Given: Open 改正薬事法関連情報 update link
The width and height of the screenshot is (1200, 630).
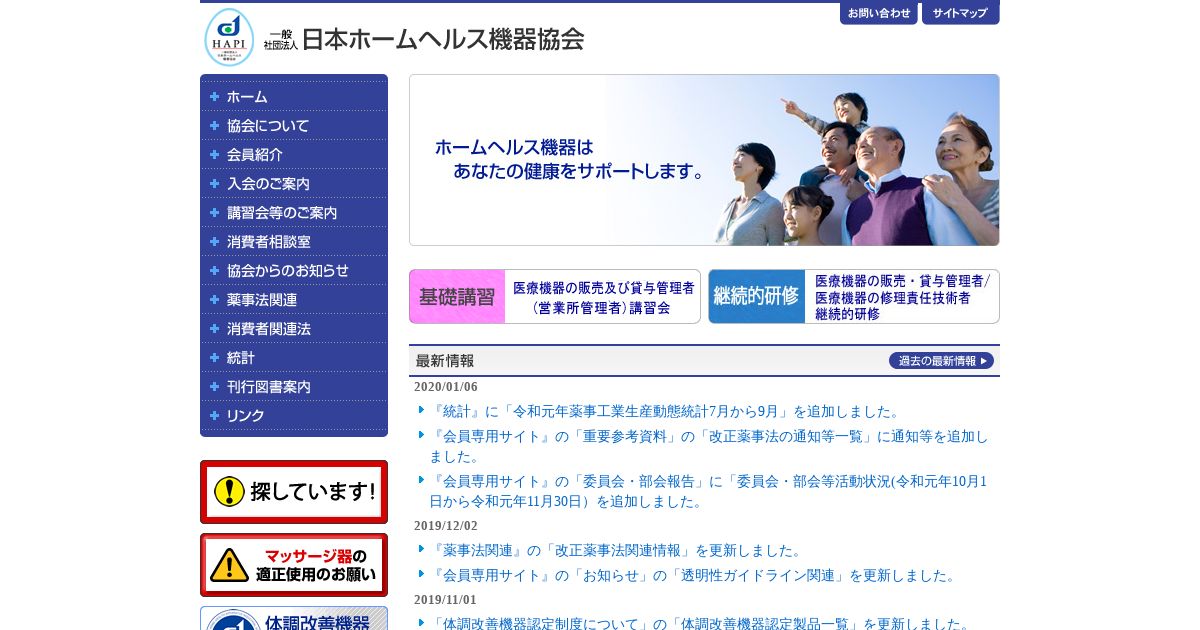Looking at the screenshot, I should (617, 550).
